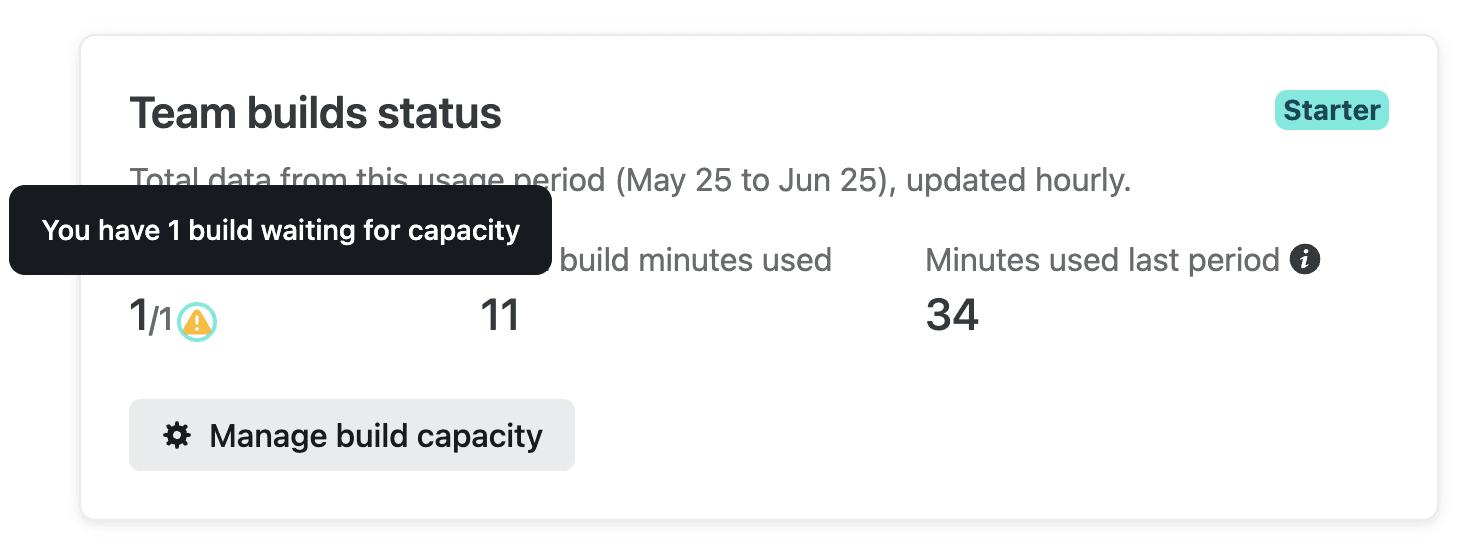The width and height of the screenshot is (1466, 547).
Task: Click the Starter plan badge
Action: [1331, 111]
